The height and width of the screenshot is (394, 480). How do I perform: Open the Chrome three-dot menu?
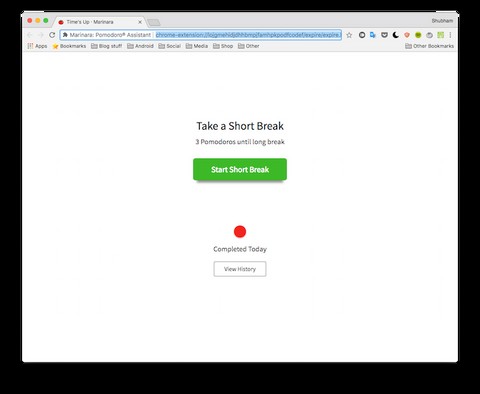(x=450, y=35)
